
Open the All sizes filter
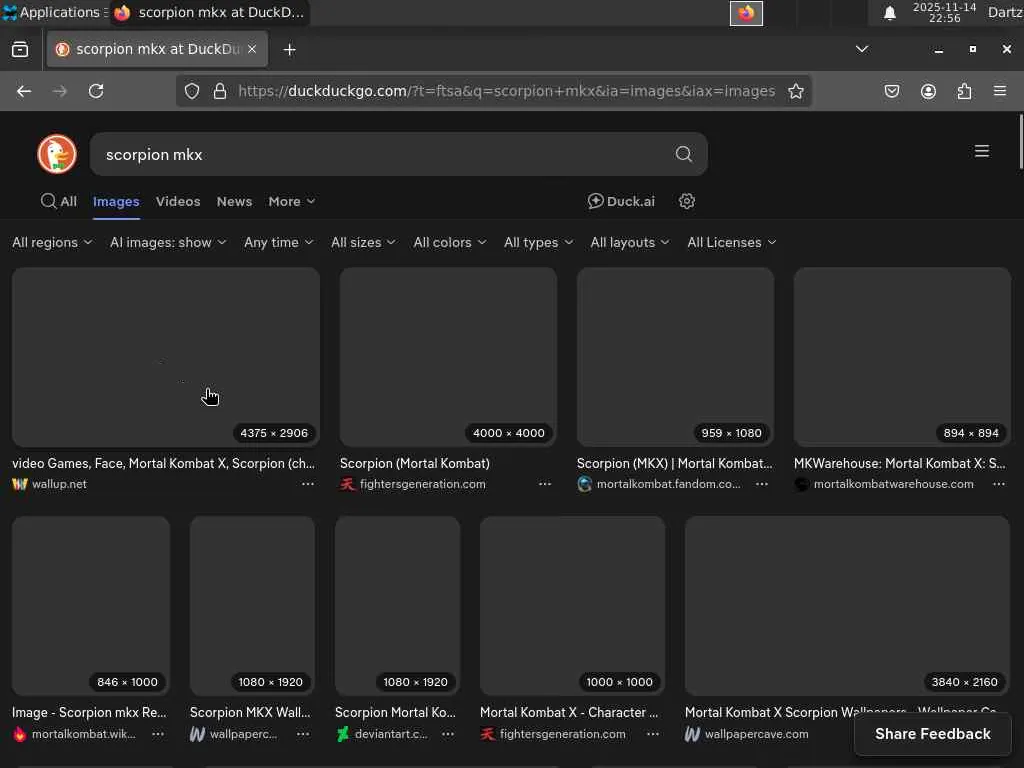tap(363, 242)
